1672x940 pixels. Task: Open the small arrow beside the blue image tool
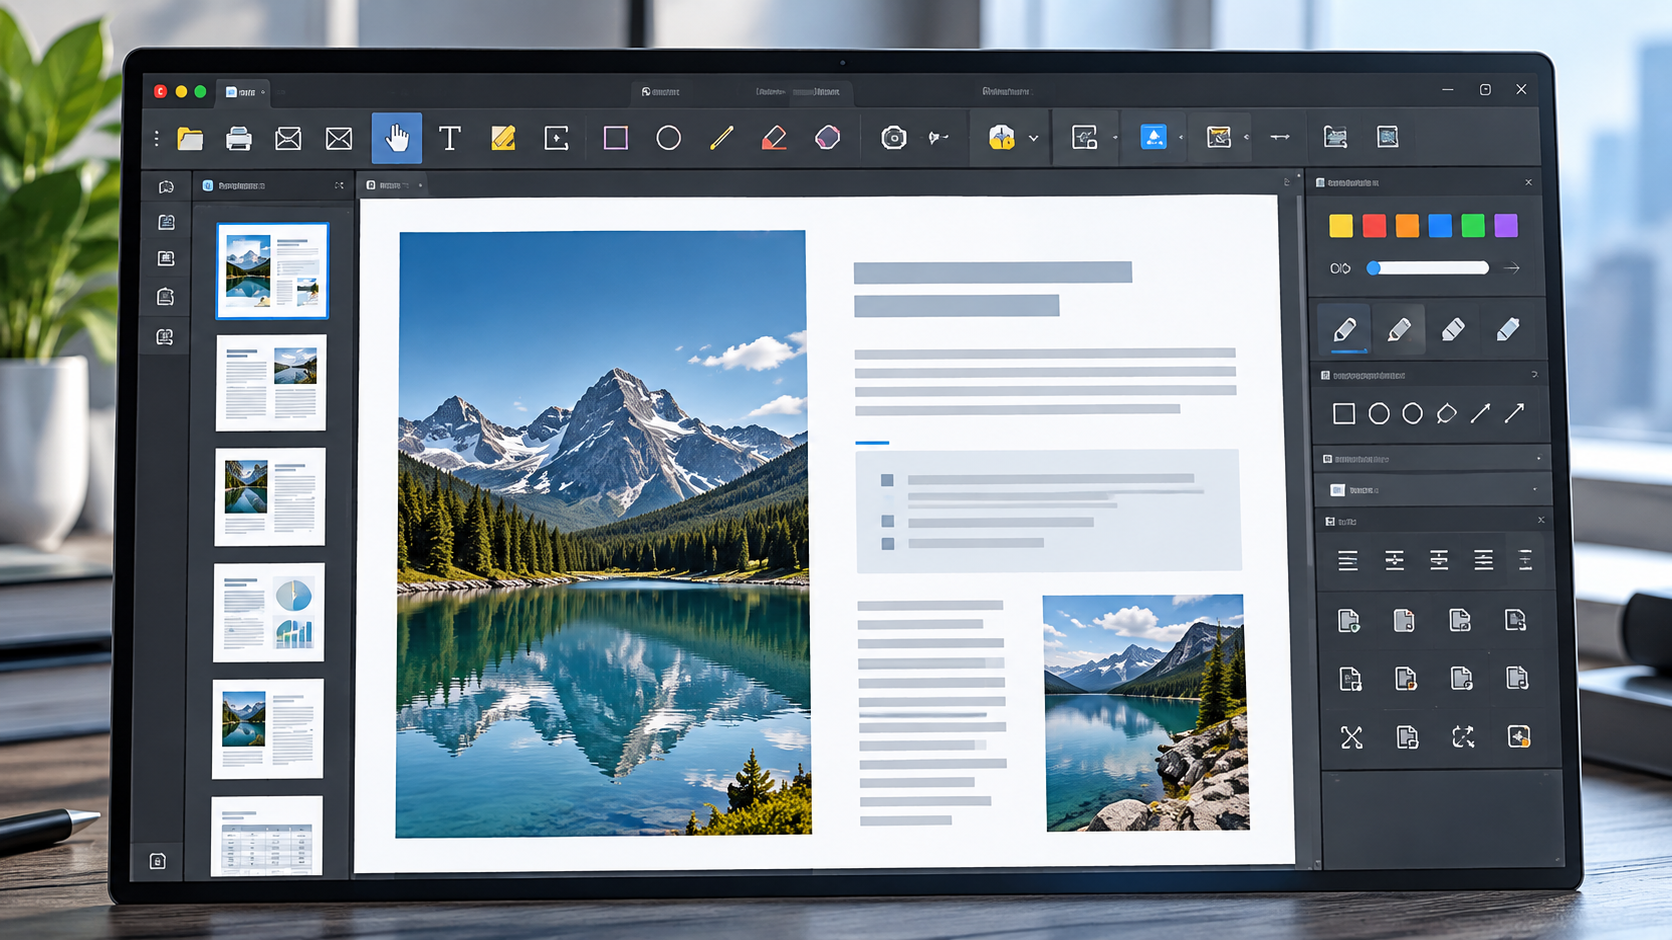(1181, 137)
